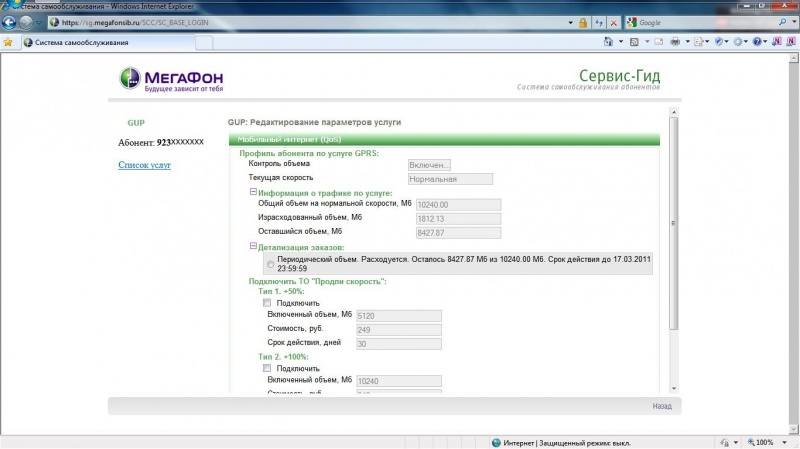800x449 pixels.
Task: Click the Тип 1 validity field 30
Action: tap(398, 344)
